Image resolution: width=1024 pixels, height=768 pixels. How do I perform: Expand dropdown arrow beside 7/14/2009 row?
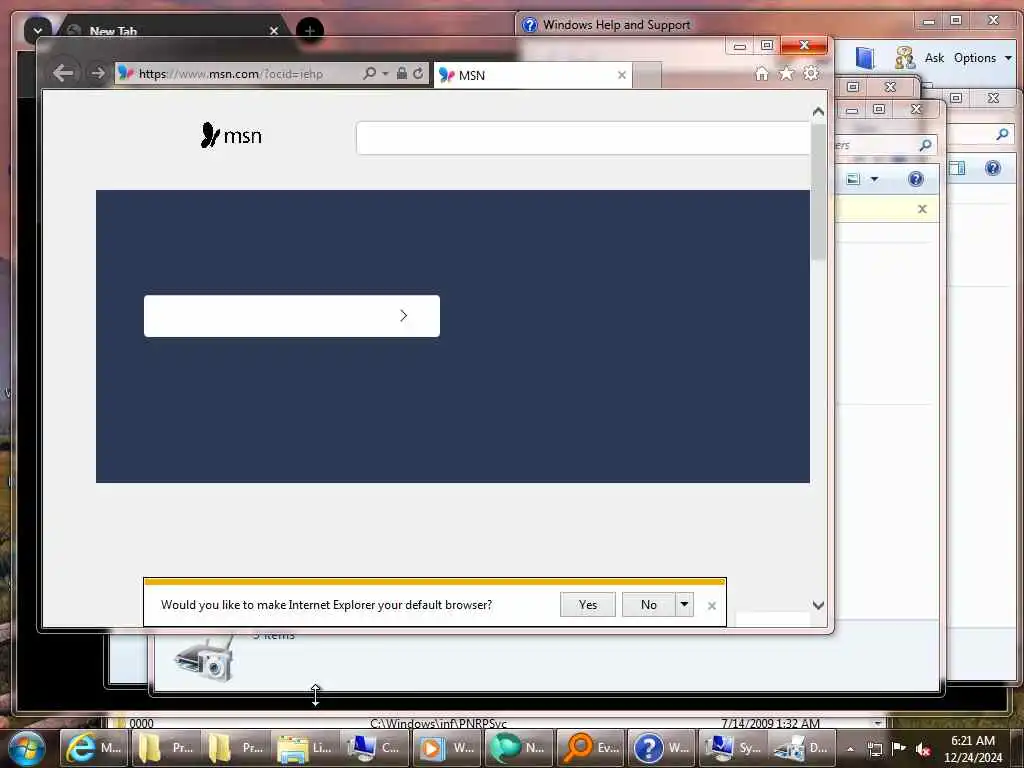point(878,723)
